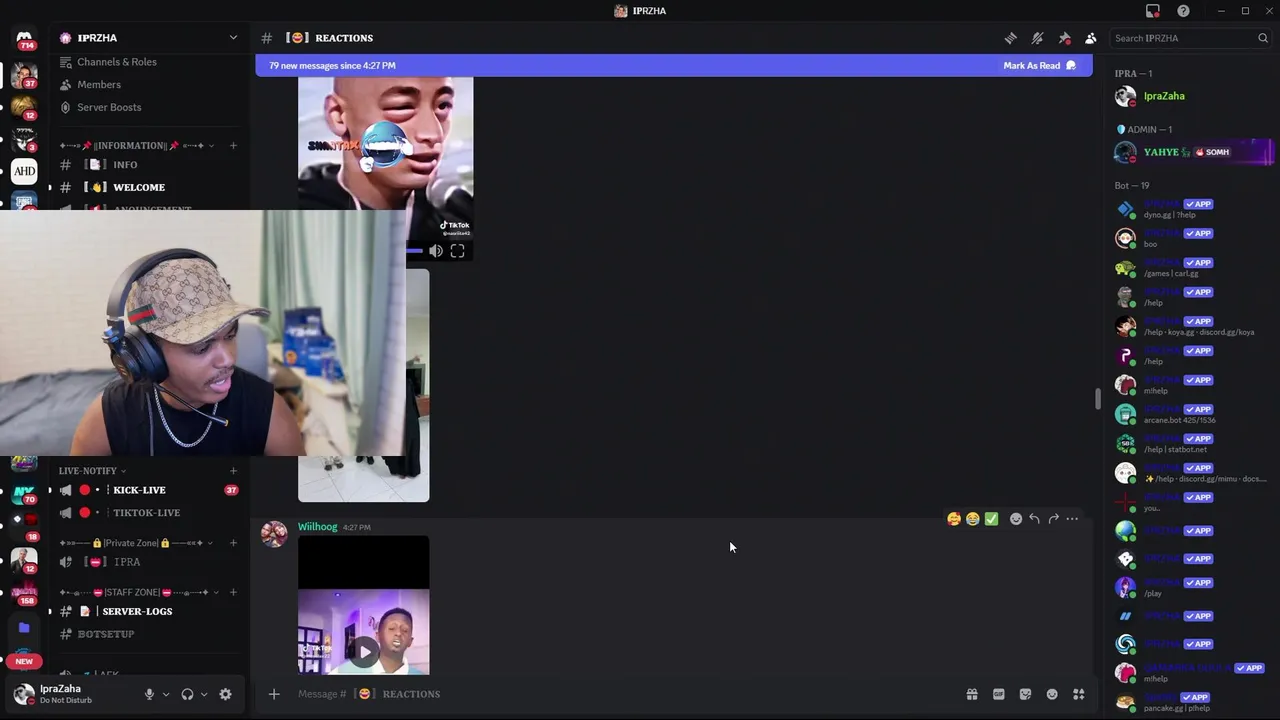
Task: Click the 79 new messages banner text
Action: click(x=332, y=66)
